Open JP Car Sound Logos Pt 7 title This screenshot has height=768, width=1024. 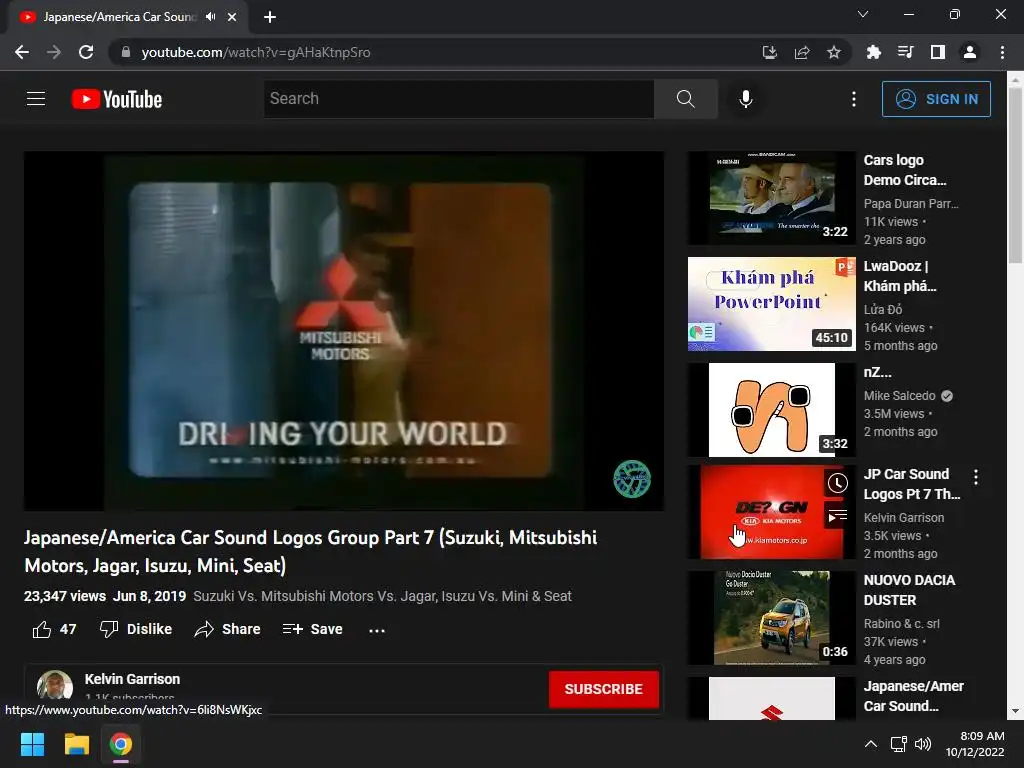coord(912,484)
